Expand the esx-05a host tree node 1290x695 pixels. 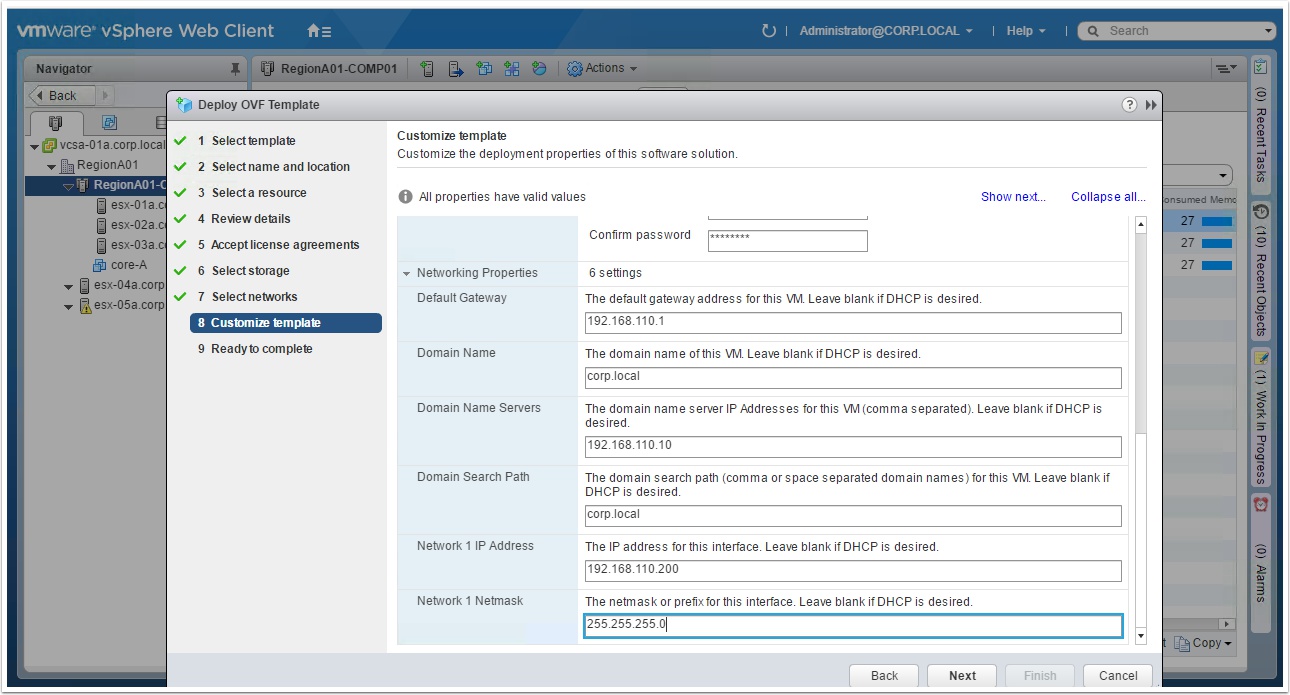pyautogui.click(x=68, y=306)
